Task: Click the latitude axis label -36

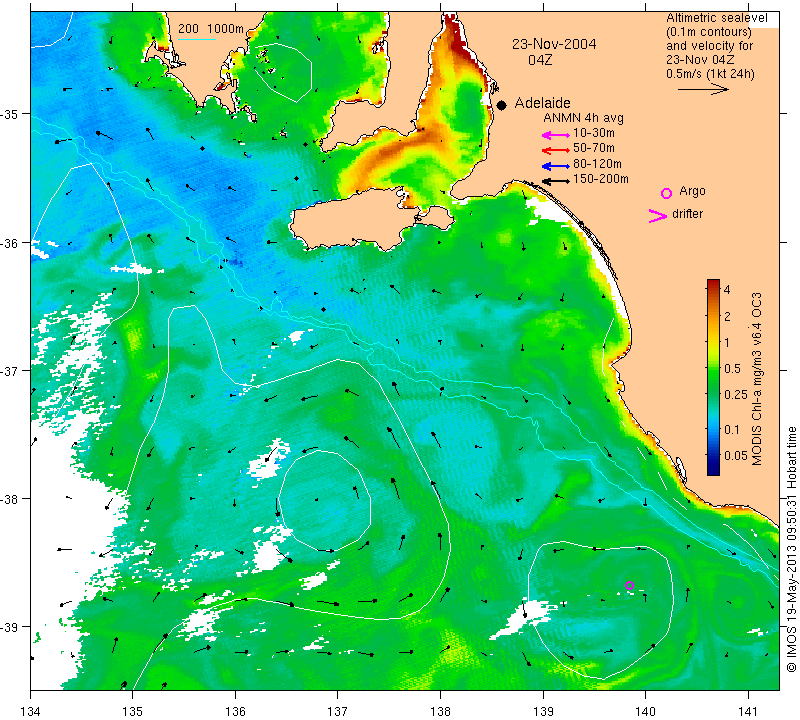Action: [x=9, y=243]
